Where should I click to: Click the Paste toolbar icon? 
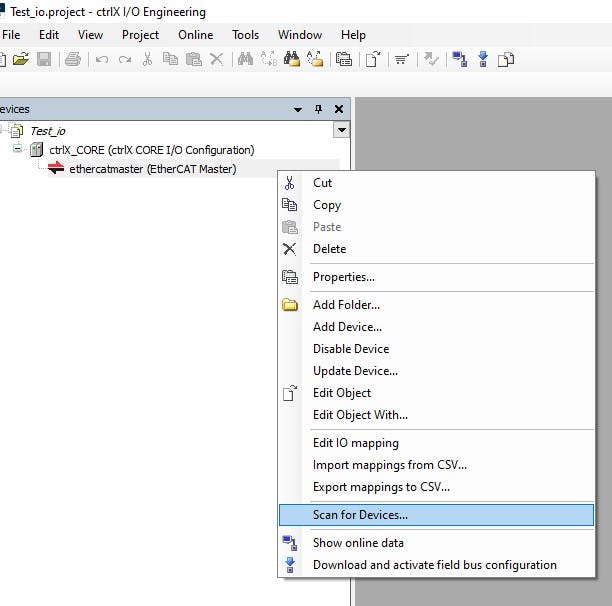194,59
